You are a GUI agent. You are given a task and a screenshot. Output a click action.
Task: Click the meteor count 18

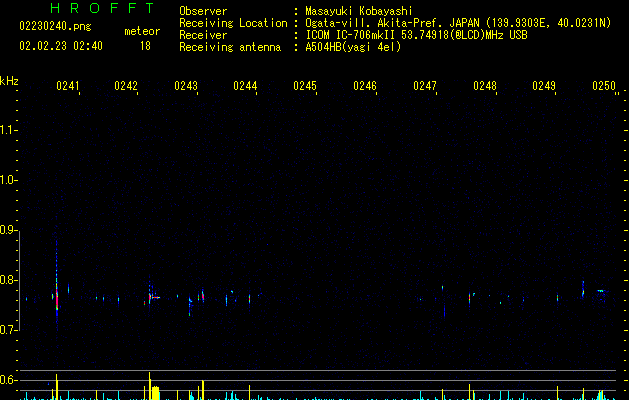tap(145, 46)
